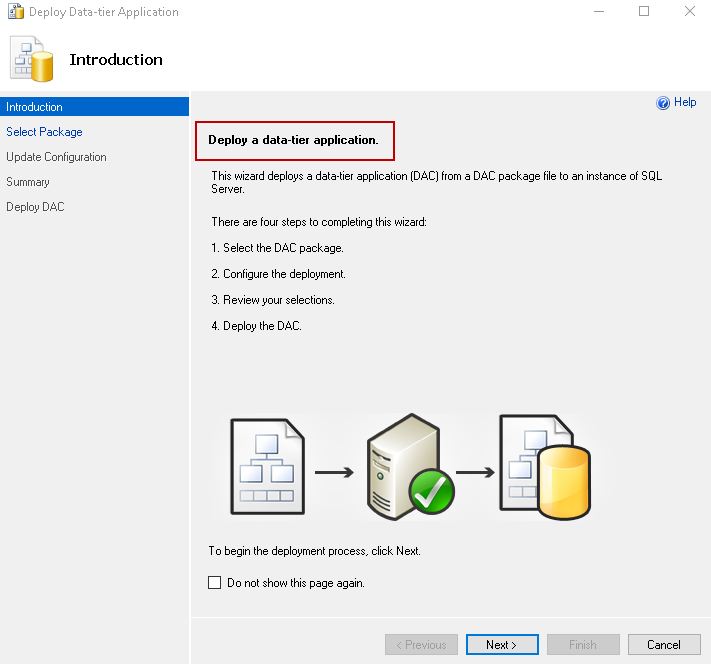This screenshot has height=664, width=711.
Task: Click the server with green checkmark illustration
Action: pyautogui.click(x=409, y=467)
